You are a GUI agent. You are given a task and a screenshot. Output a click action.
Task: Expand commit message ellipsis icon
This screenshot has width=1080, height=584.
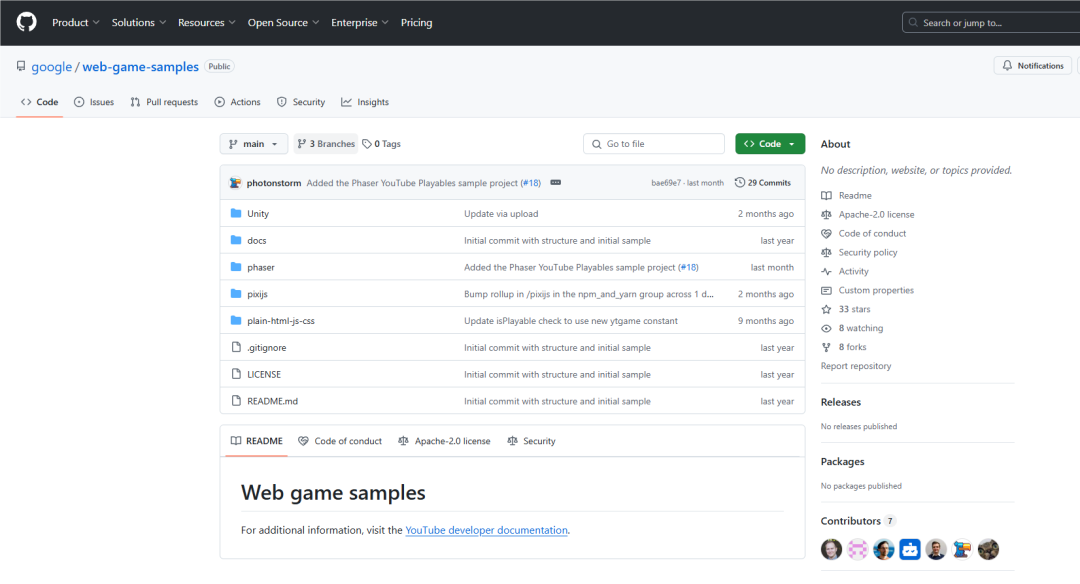(x=555, y=182)
